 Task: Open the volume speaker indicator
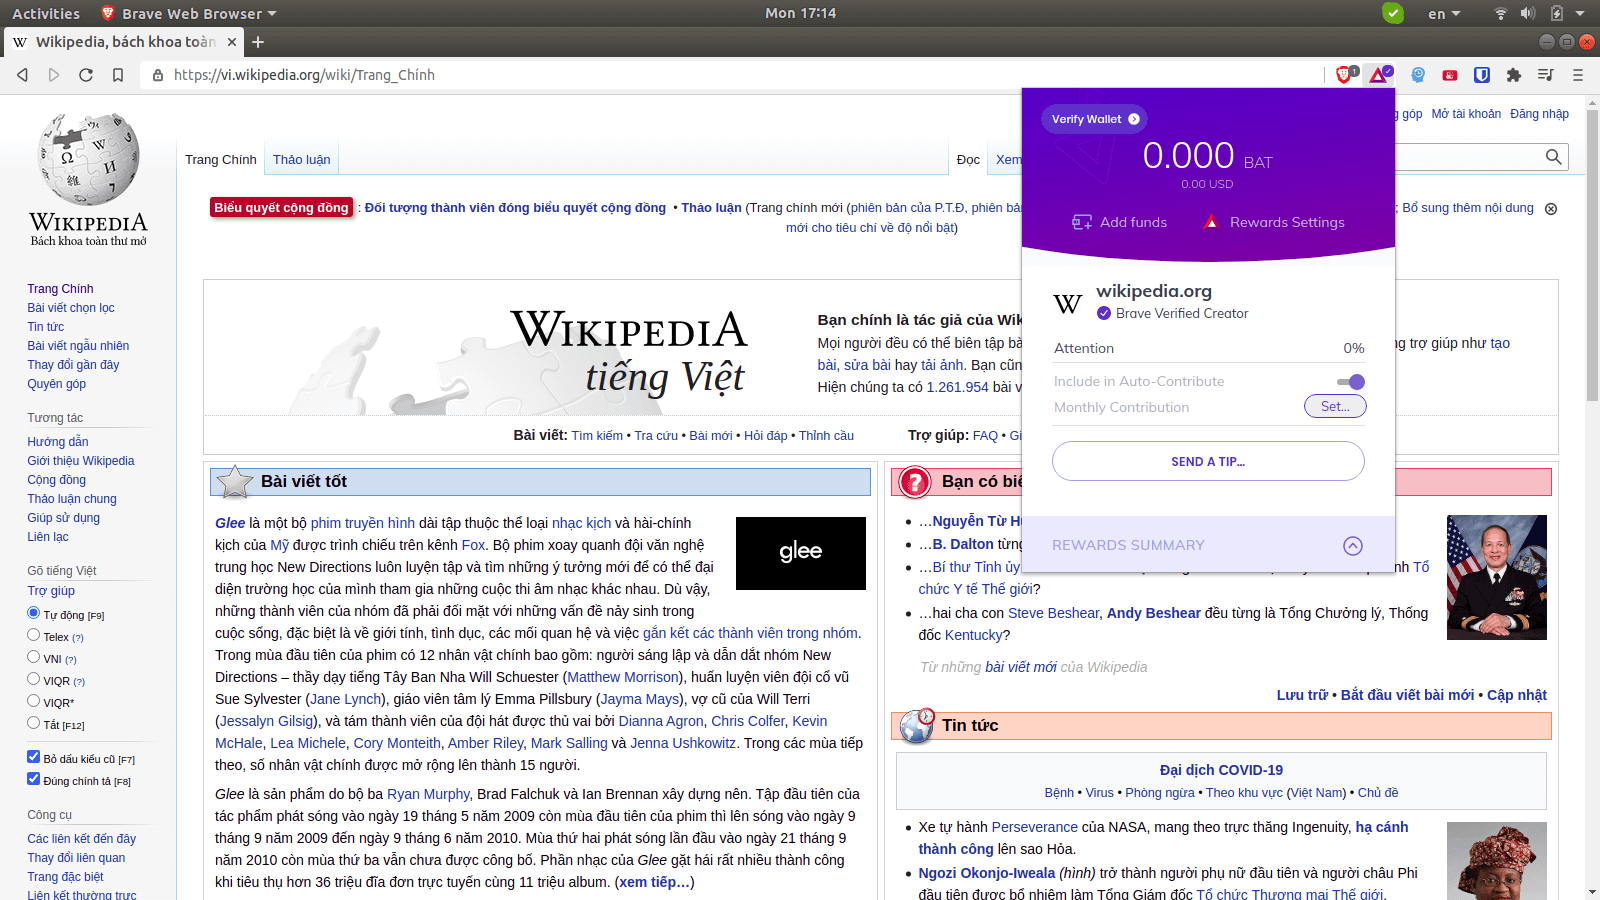[x=1528, y=13]
